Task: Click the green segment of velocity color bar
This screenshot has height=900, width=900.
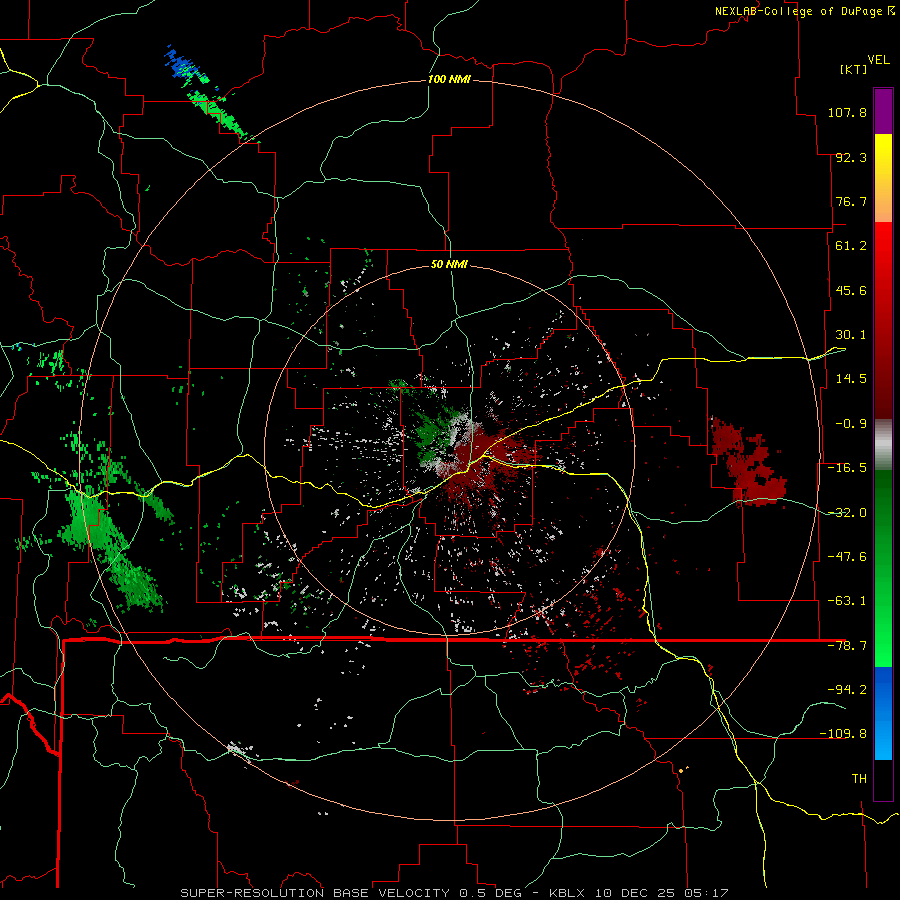Action: click(883, 568)
